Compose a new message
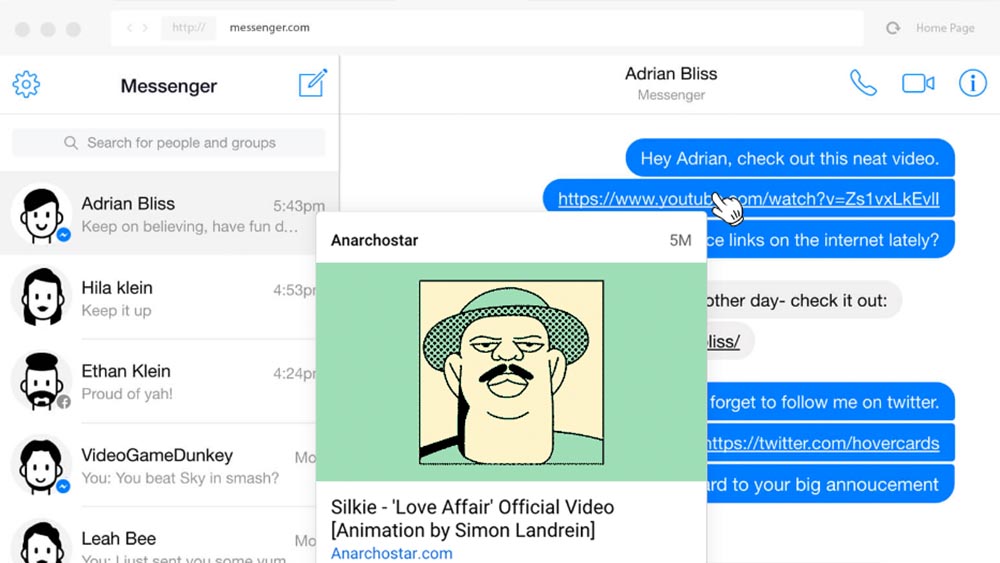1000x563 pixels. click(x=313, y=84)
